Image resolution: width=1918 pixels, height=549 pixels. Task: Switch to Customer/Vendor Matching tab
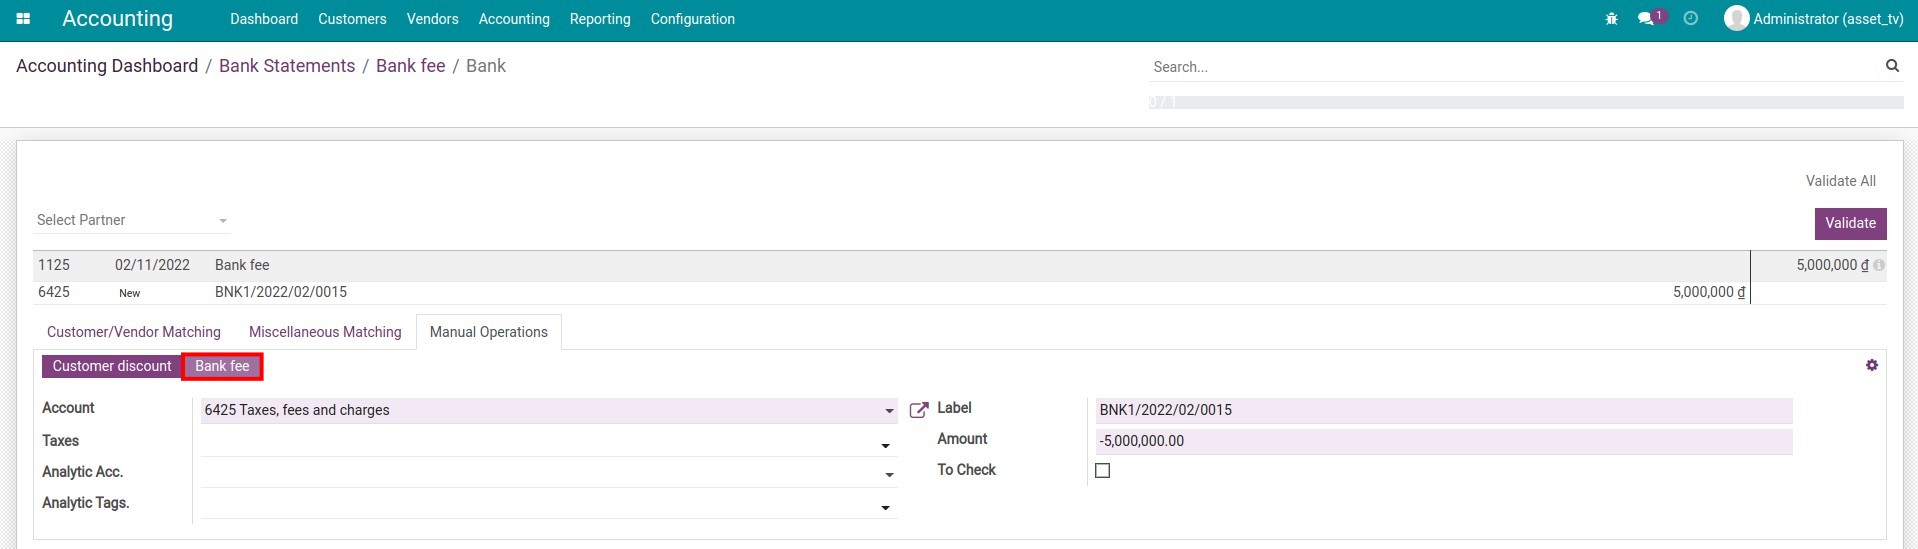(x=134, y=332)
